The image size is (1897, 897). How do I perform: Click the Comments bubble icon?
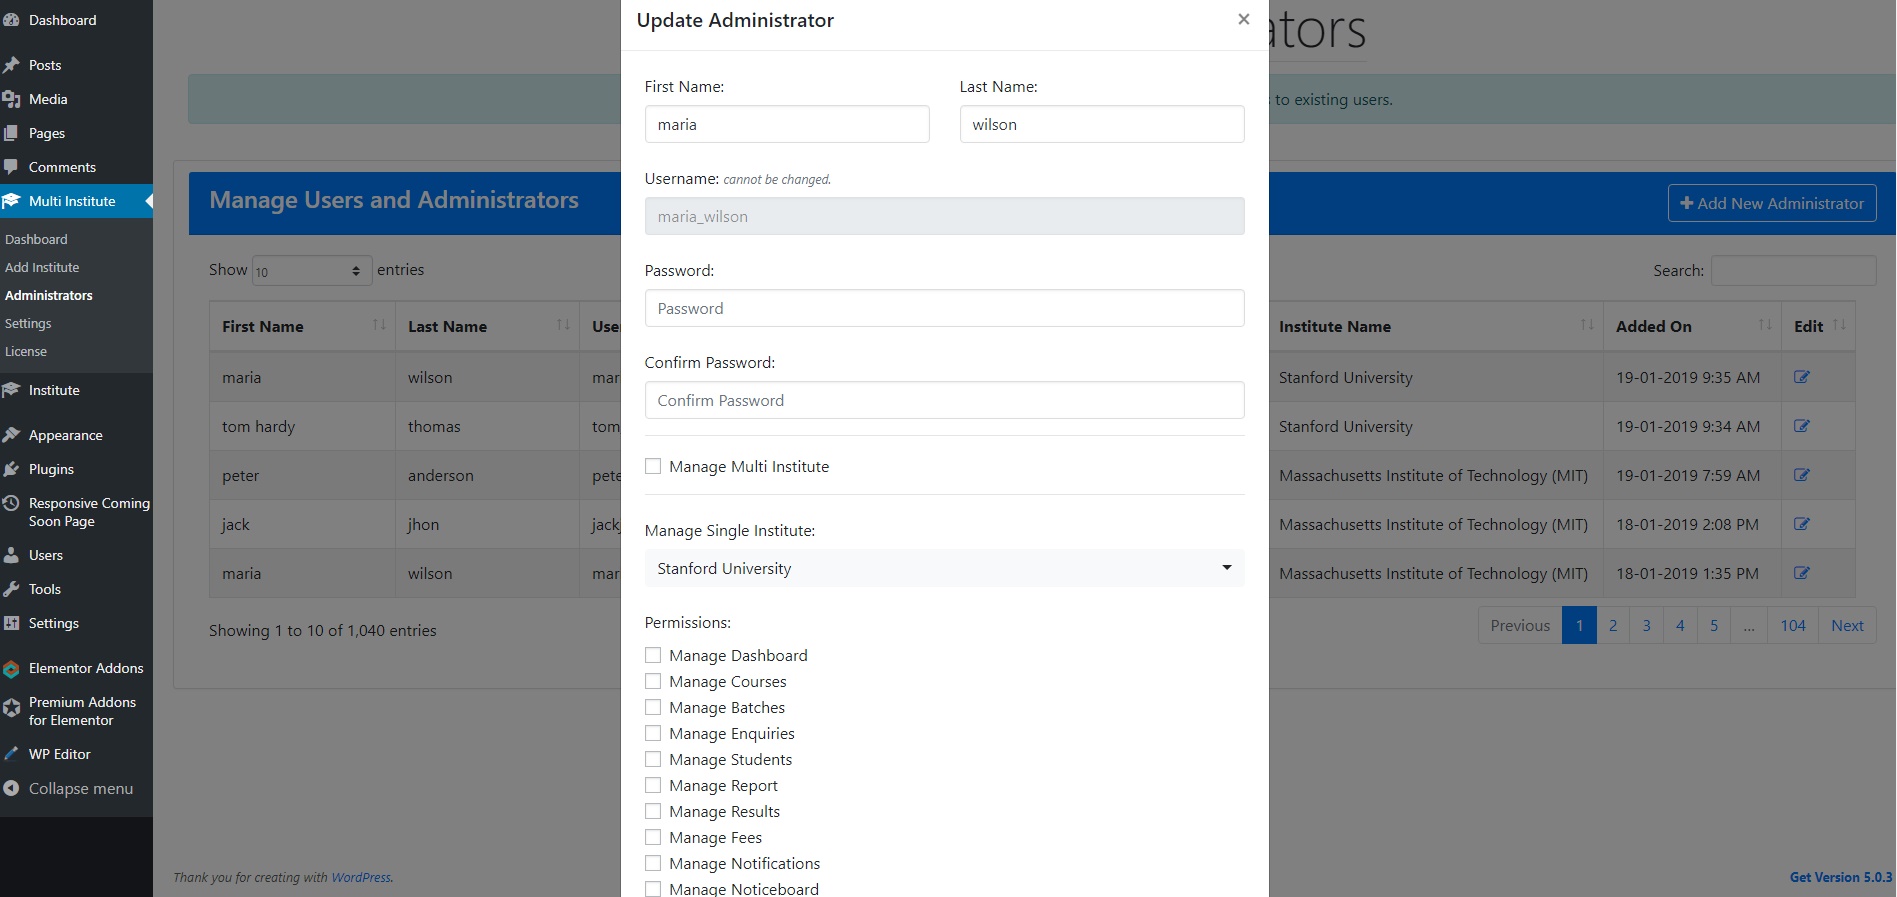(x=11, y=167)
